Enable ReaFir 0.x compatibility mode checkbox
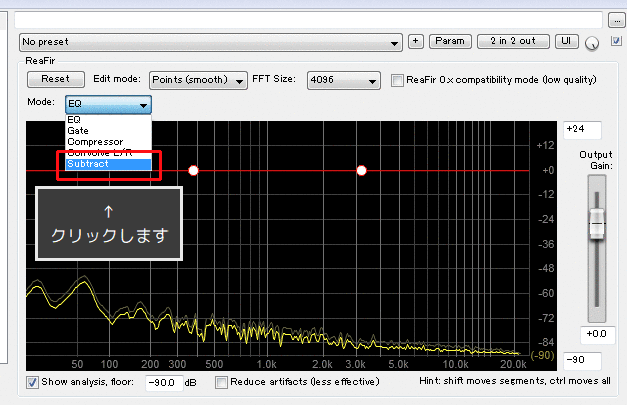 coord(398,79)
